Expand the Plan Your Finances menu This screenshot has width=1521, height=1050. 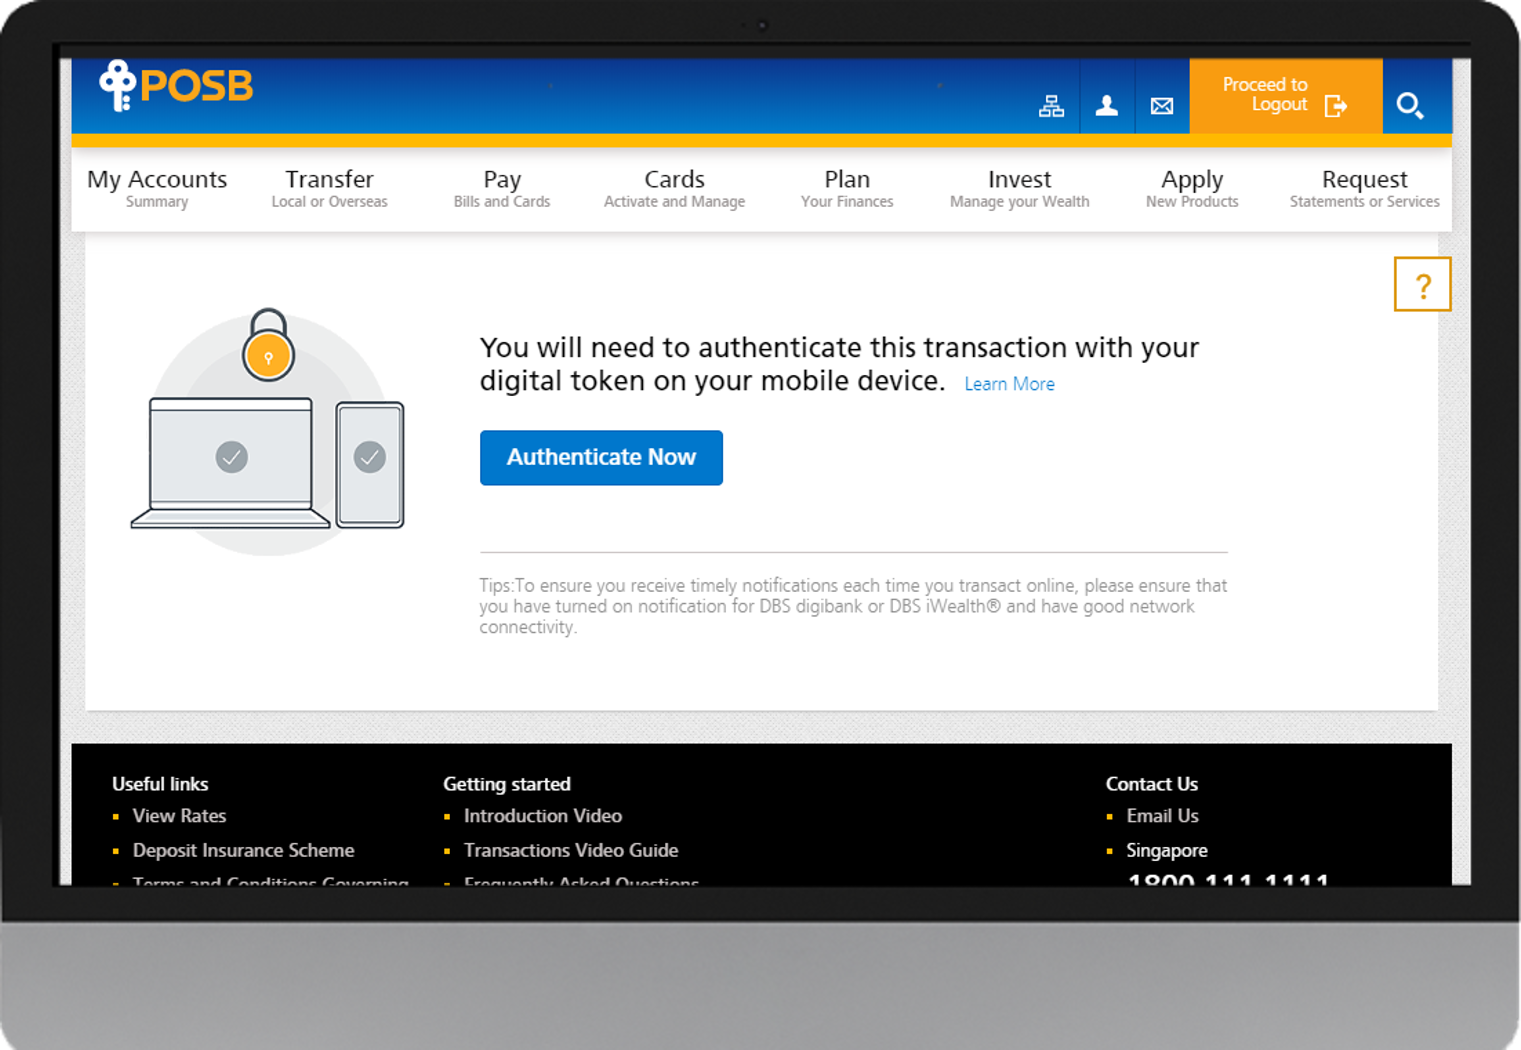pyautogui.click(x=847, y=188)
